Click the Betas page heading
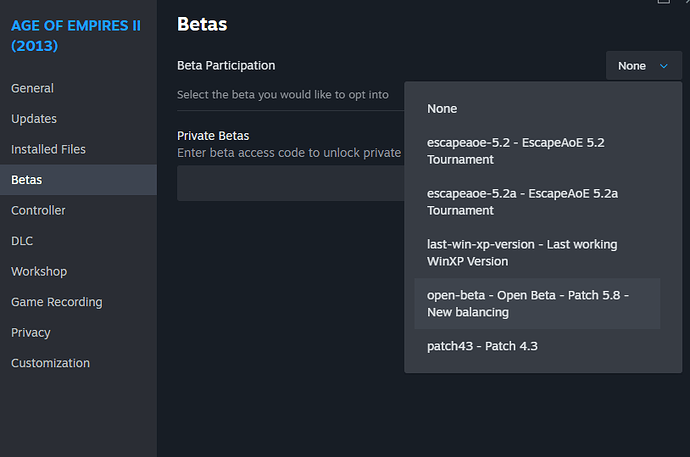The width and height of the screenshot is (690, 457). click(202, 24)
